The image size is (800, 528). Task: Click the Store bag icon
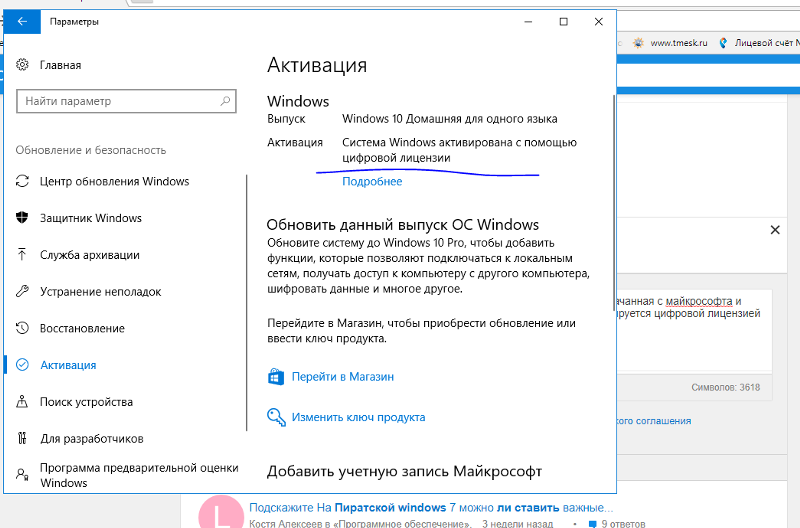click(x=276, y=377)
